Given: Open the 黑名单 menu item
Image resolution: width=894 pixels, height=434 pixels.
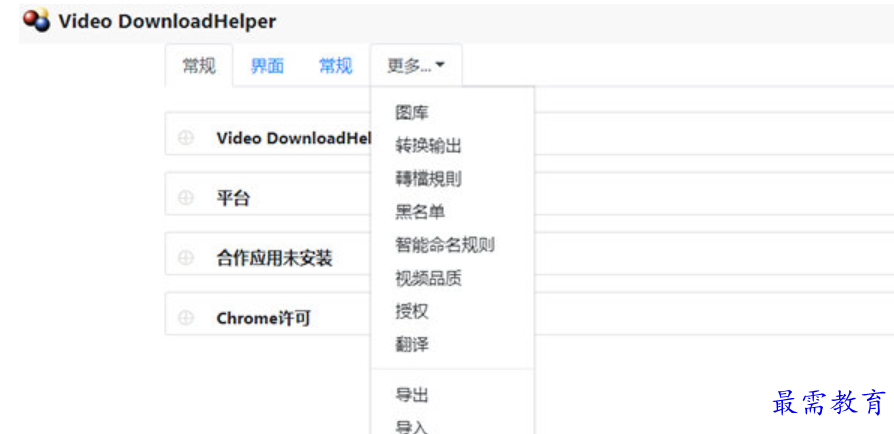Looking at the screenshot, I should (420, 212).
